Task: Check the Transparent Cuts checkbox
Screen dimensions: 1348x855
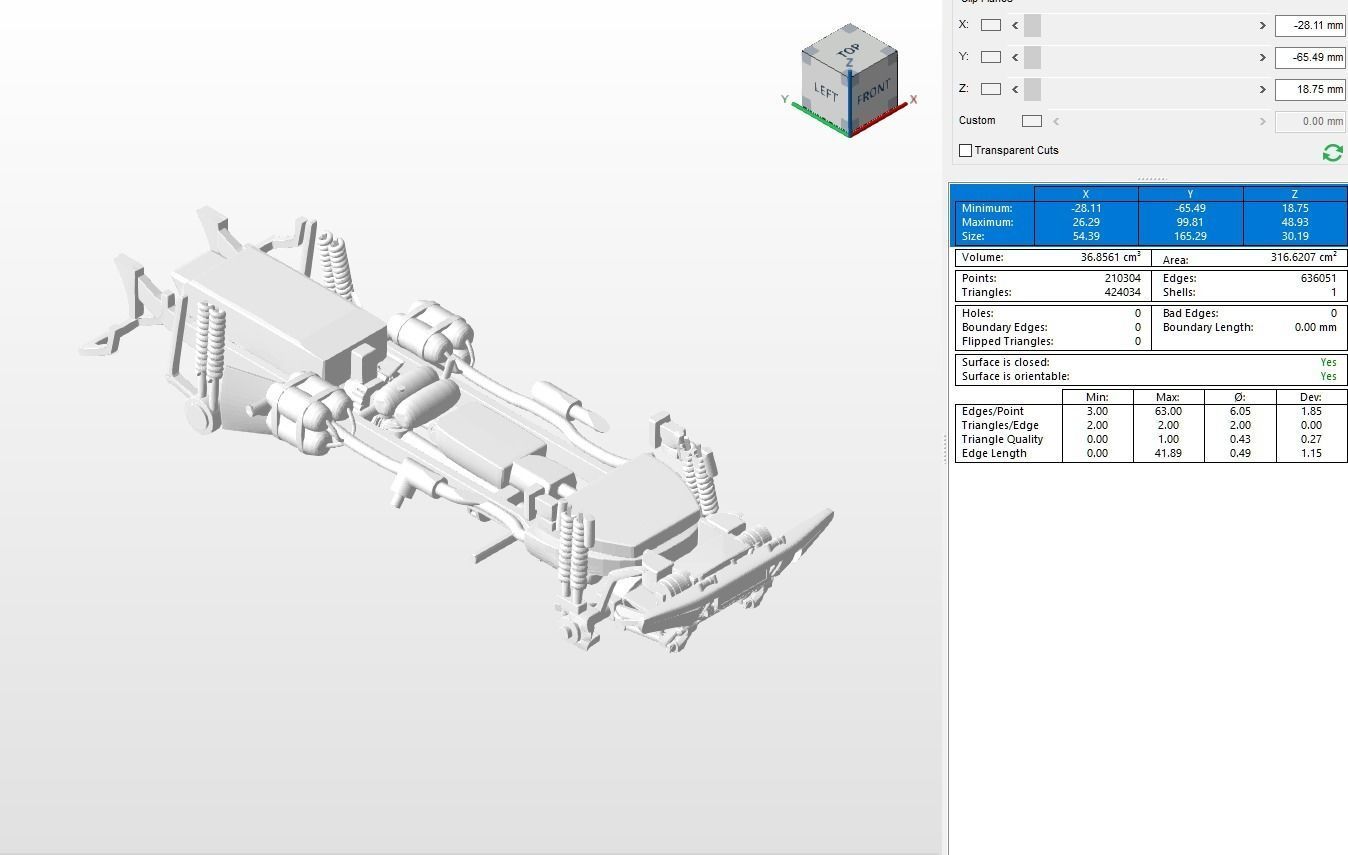Action: [x=965, y=150]
